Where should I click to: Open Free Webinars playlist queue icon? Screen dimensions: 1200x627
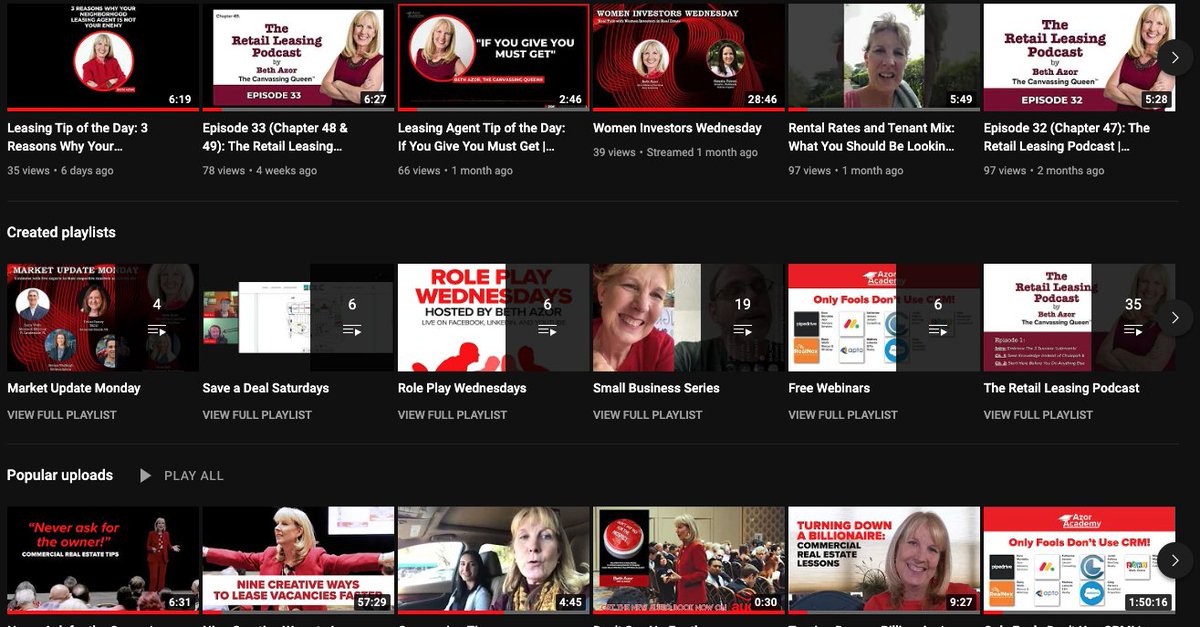938,329
